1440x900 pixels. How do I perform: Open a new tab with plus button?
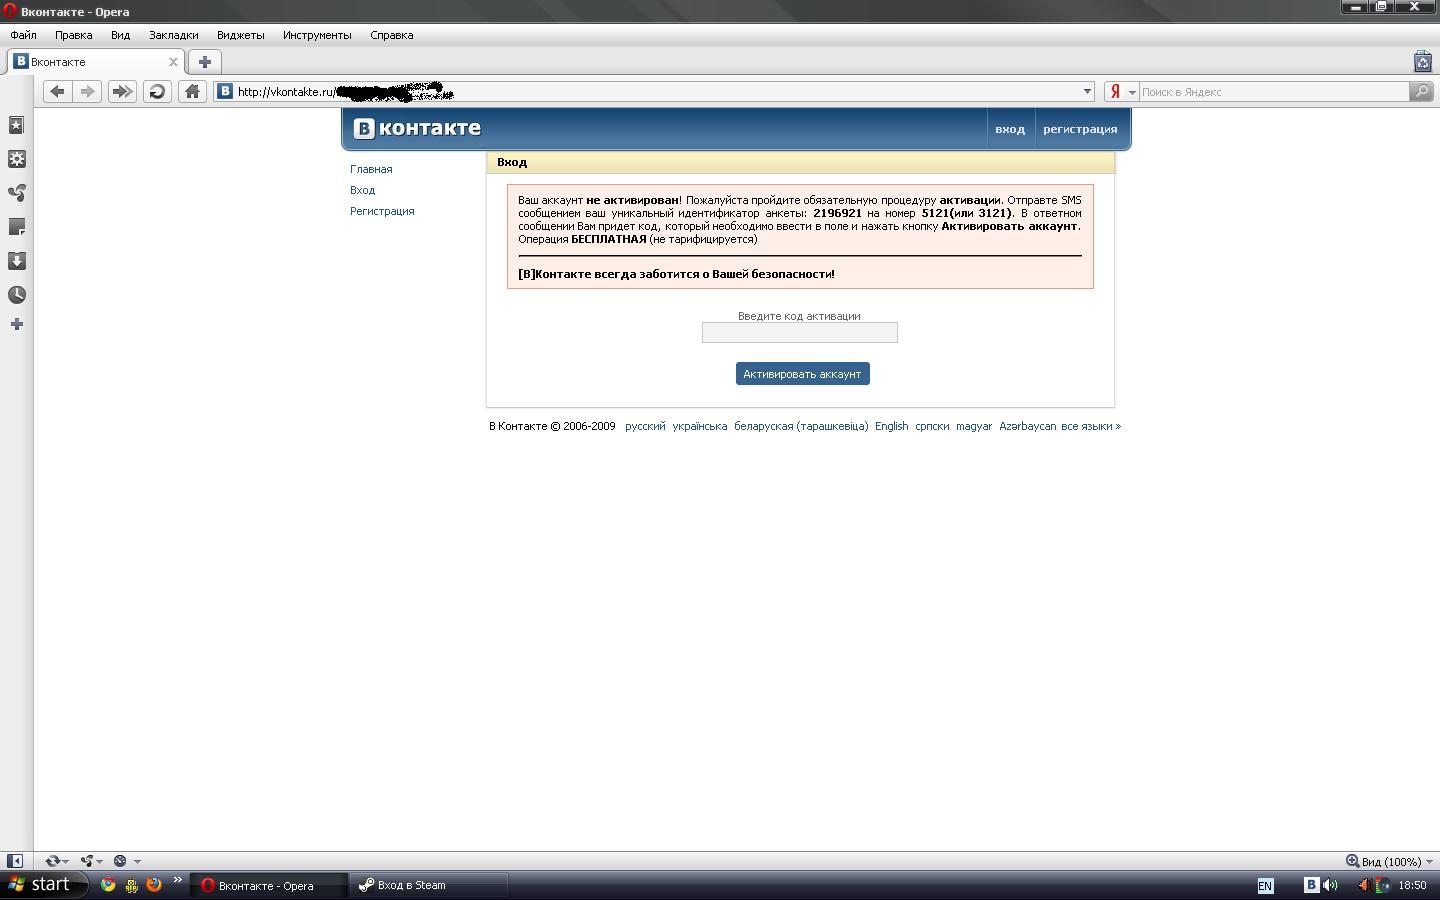pyautogui.click(x=204, y=62)
